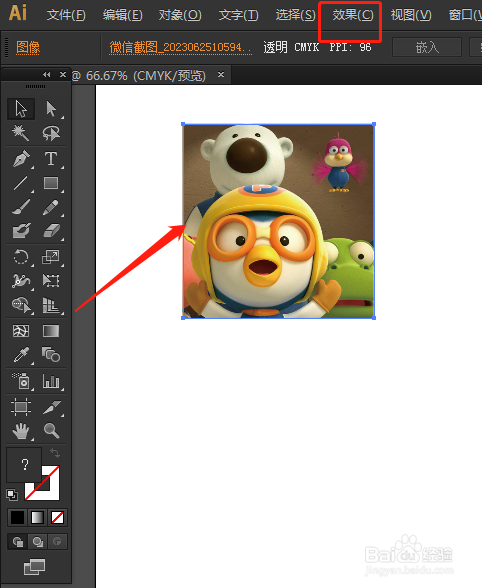Select the Column Graph tool
This screenshot has width=482, height=588.
[51, 381]
